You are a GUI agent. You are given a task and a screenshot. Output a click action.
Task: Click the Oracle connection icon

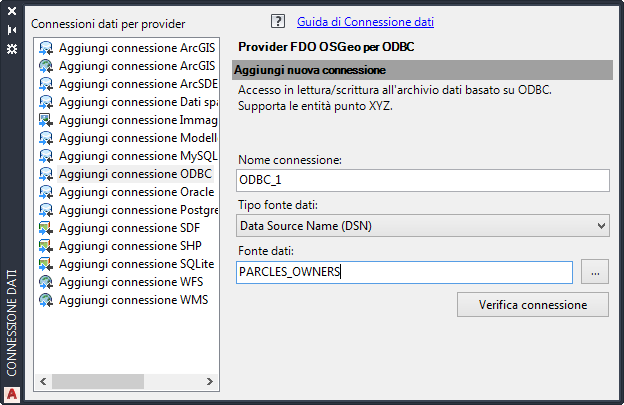pos(45,192)
